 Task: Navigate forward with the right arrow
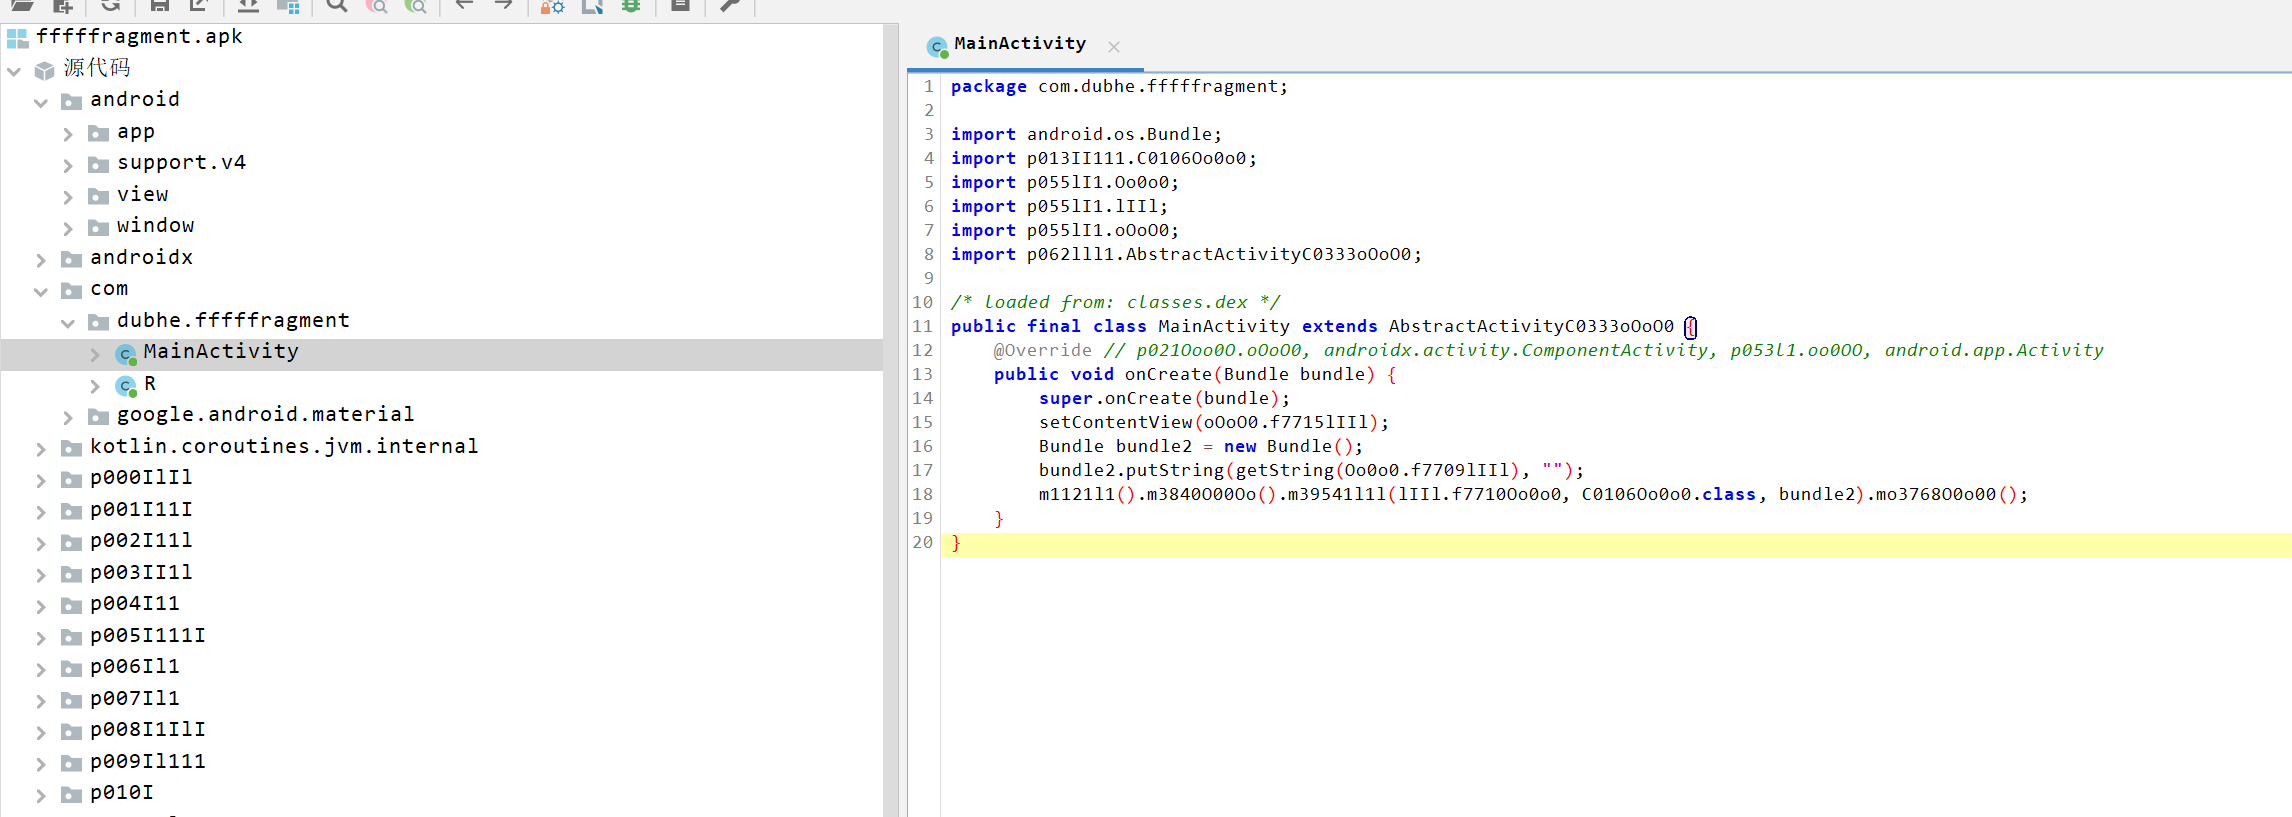504,6
